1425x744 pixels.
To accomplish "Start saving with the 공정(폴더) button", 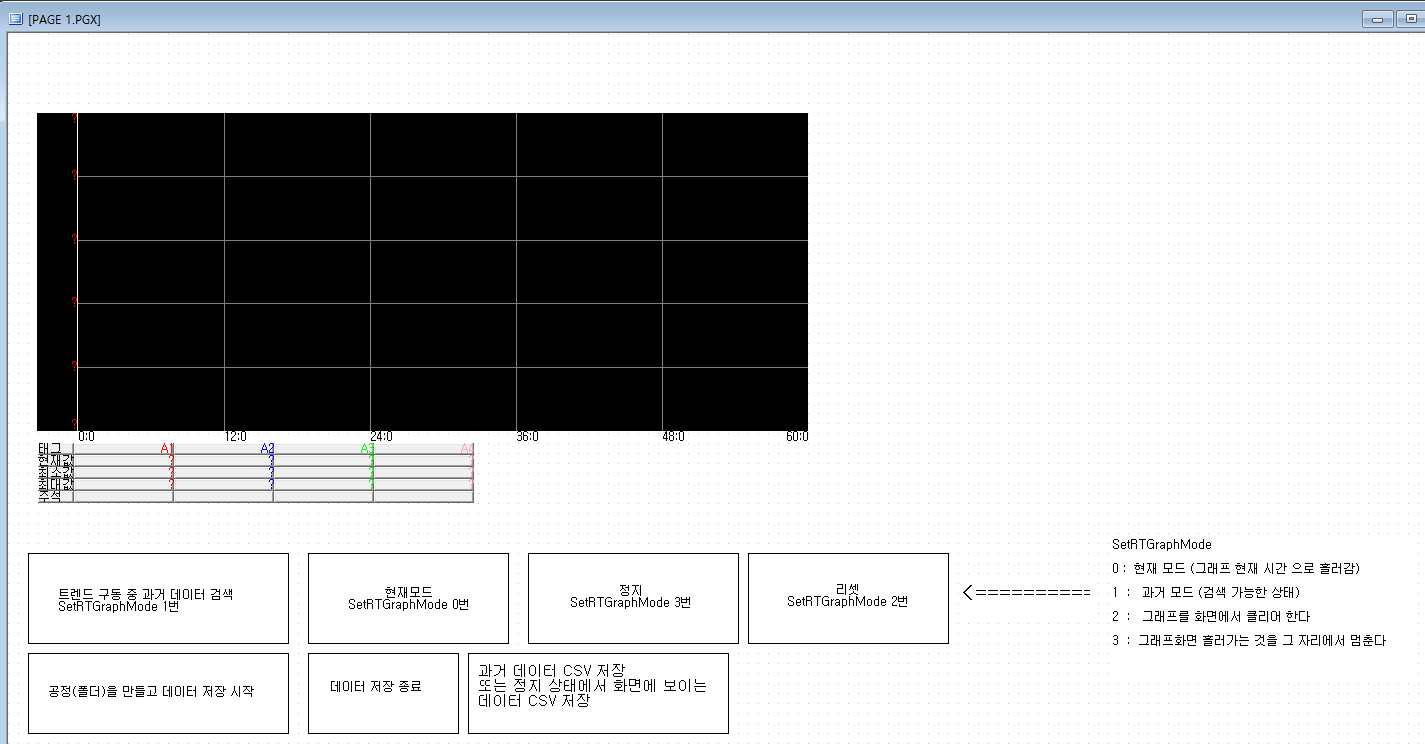I will 158,692.
